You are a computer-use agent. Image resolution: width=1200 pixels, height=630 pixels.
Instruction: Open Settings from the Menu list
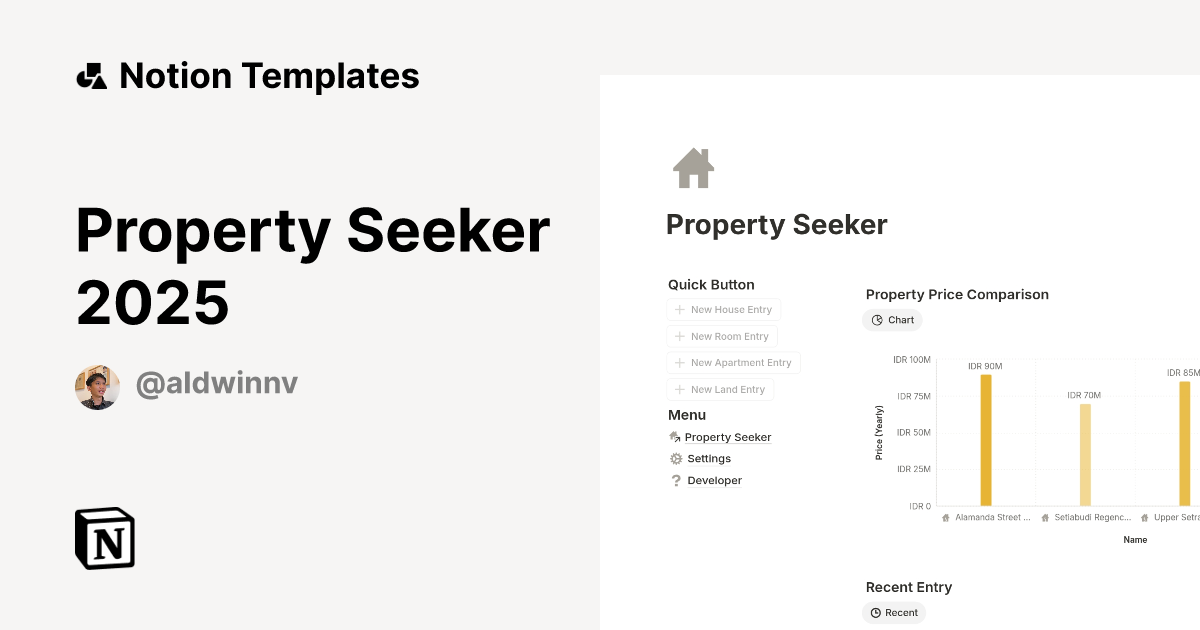(708, 458)
